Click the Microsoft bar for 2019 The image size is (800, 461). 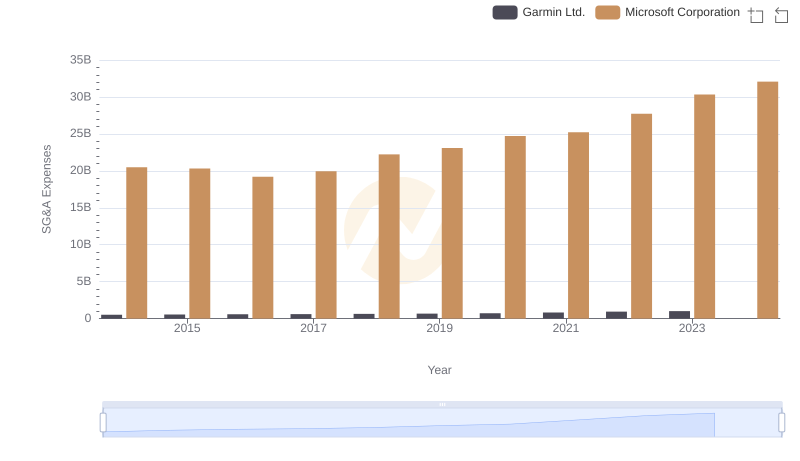[452, 233]
